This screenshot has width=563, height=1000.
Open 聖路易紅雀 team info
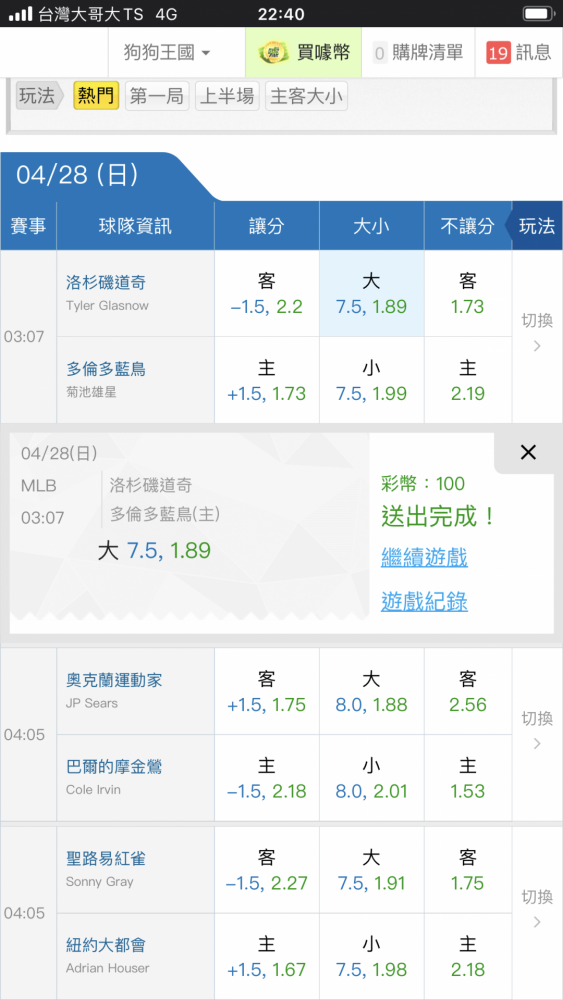tap(106, 858)
